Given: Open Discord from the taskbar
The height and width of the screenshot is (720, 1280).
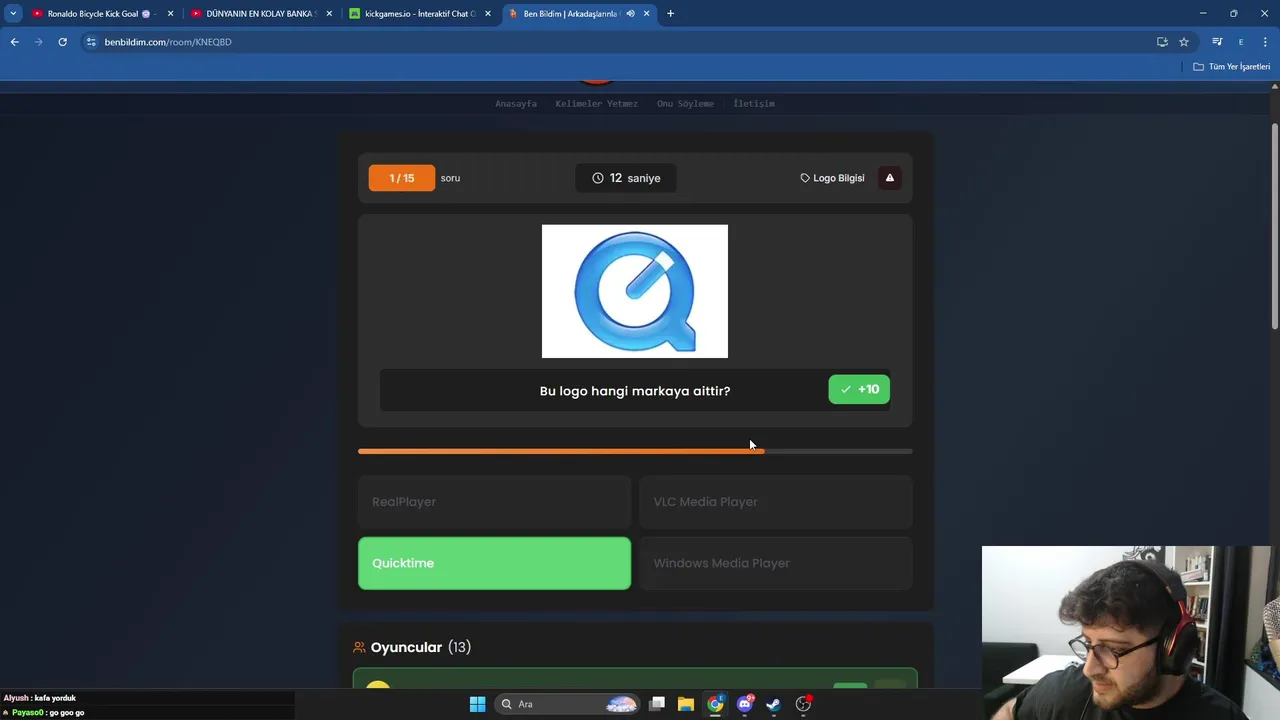Looking at the screenshot, I should point(744,704).
